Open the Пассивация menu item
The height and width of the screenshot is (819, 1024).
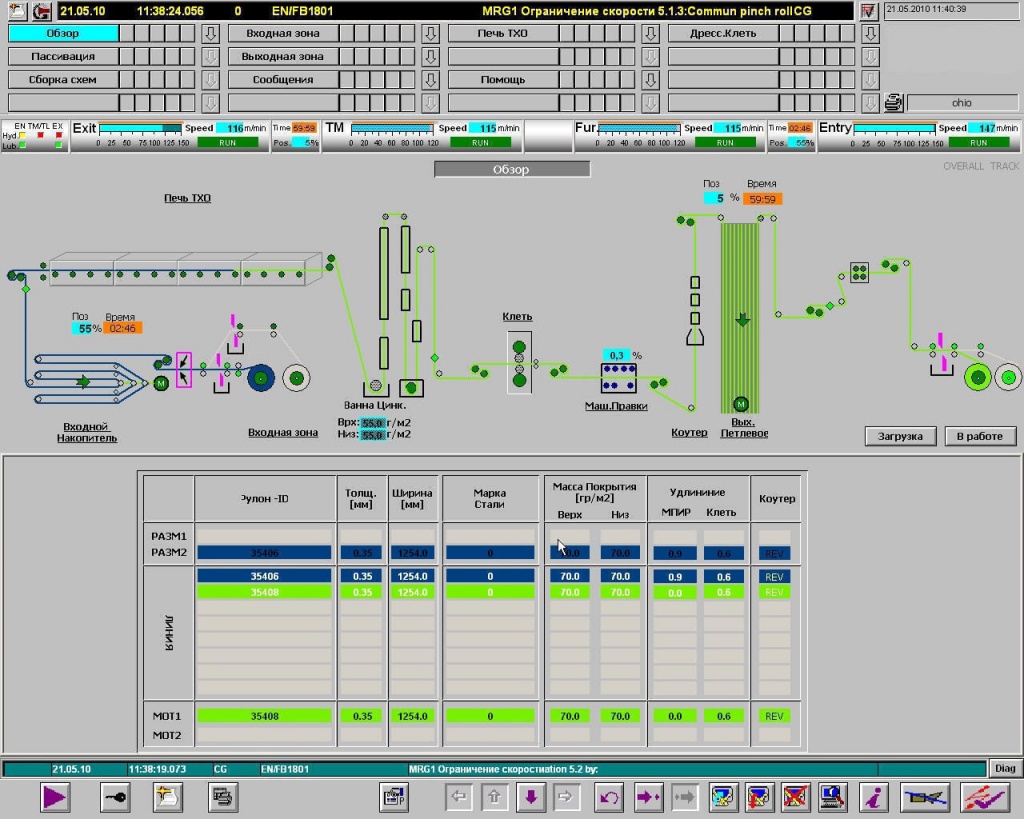[63, 57]
